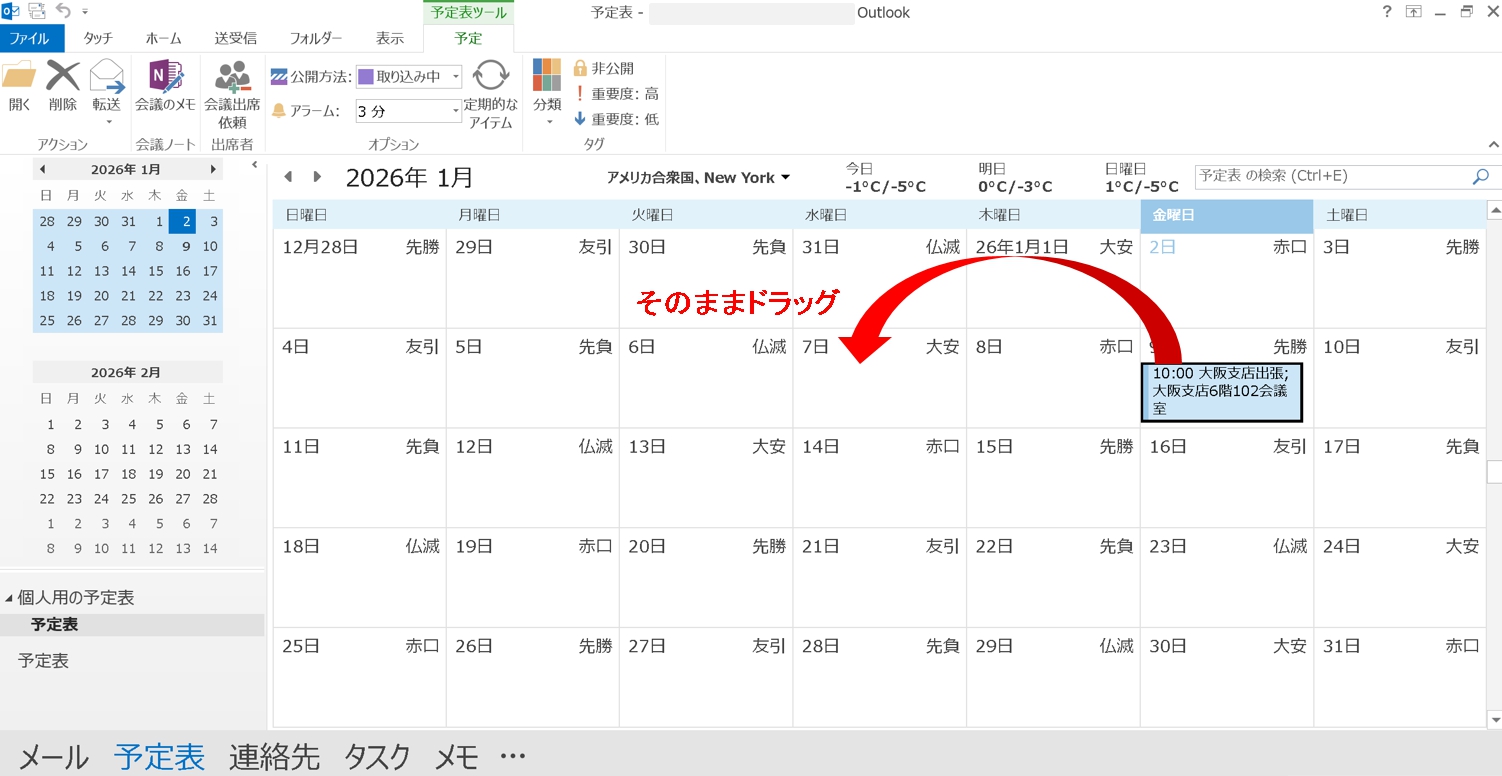1502x776 pixels.
Task: Expand the New York weather location dropdown
Action: pyautogui.click(x=785, y=178)
